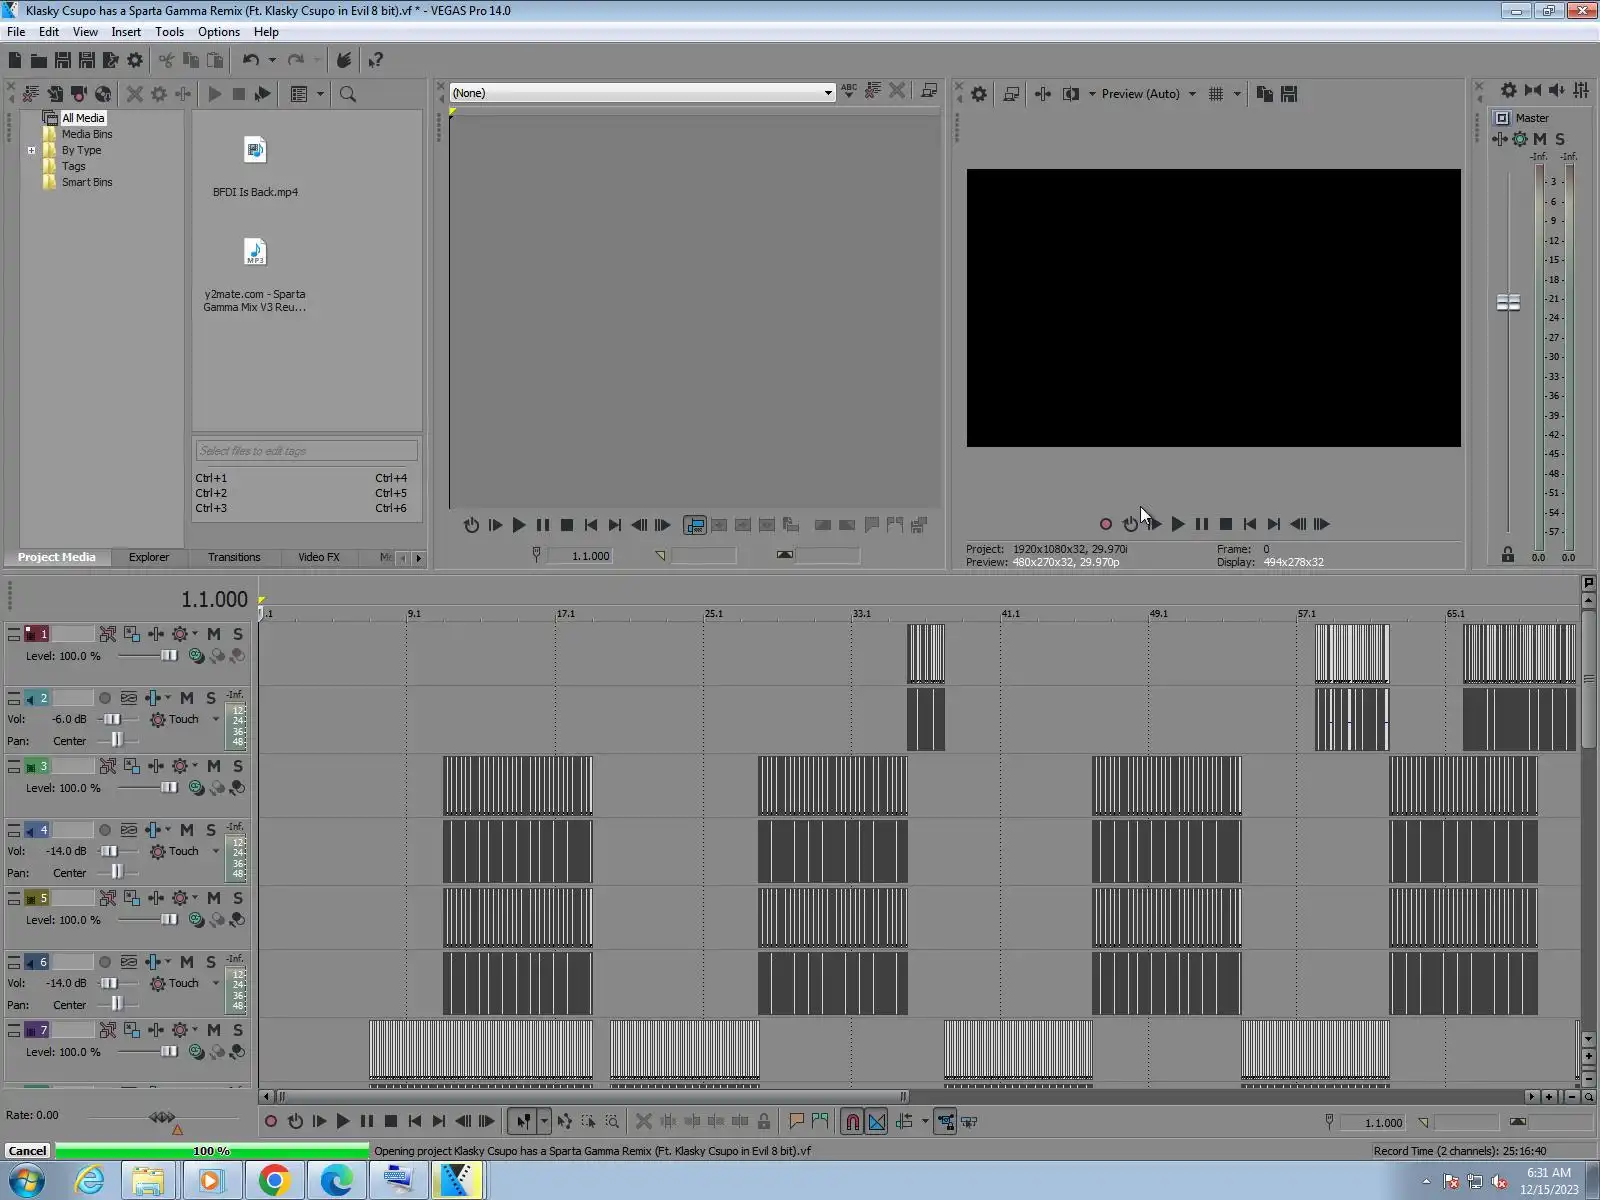
Task: Open Overlays grid dropdown arrow in preview
Action: click(1237, 94)
